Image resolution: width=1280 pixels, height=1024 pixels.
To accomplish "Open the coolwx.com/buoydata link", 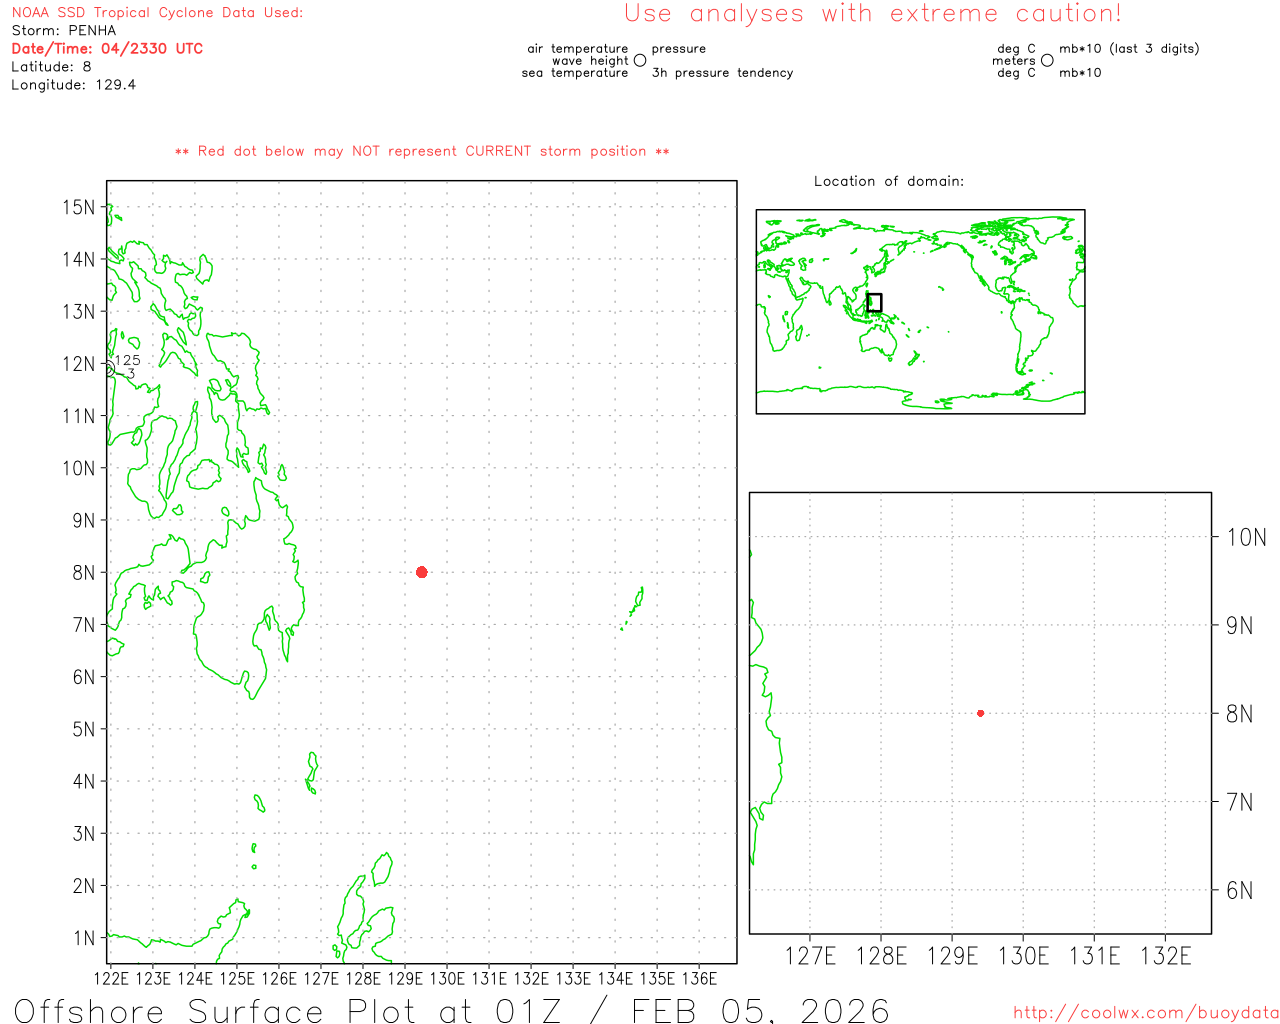I will coord(1145,1013).
